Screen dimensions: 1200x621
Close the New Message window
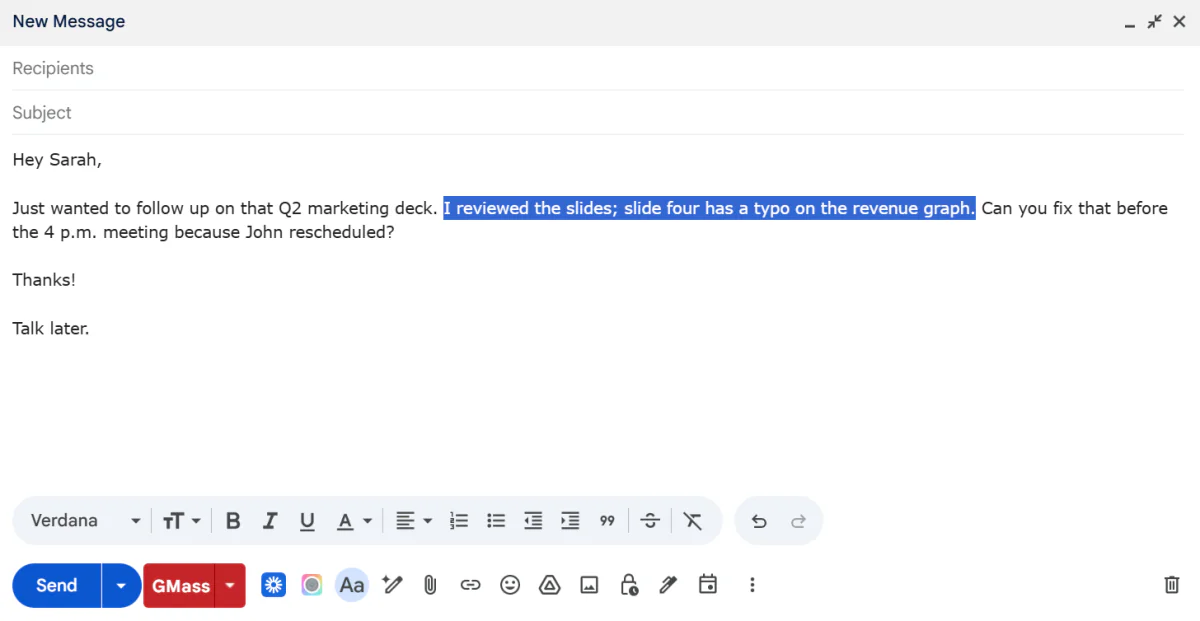1179,21
